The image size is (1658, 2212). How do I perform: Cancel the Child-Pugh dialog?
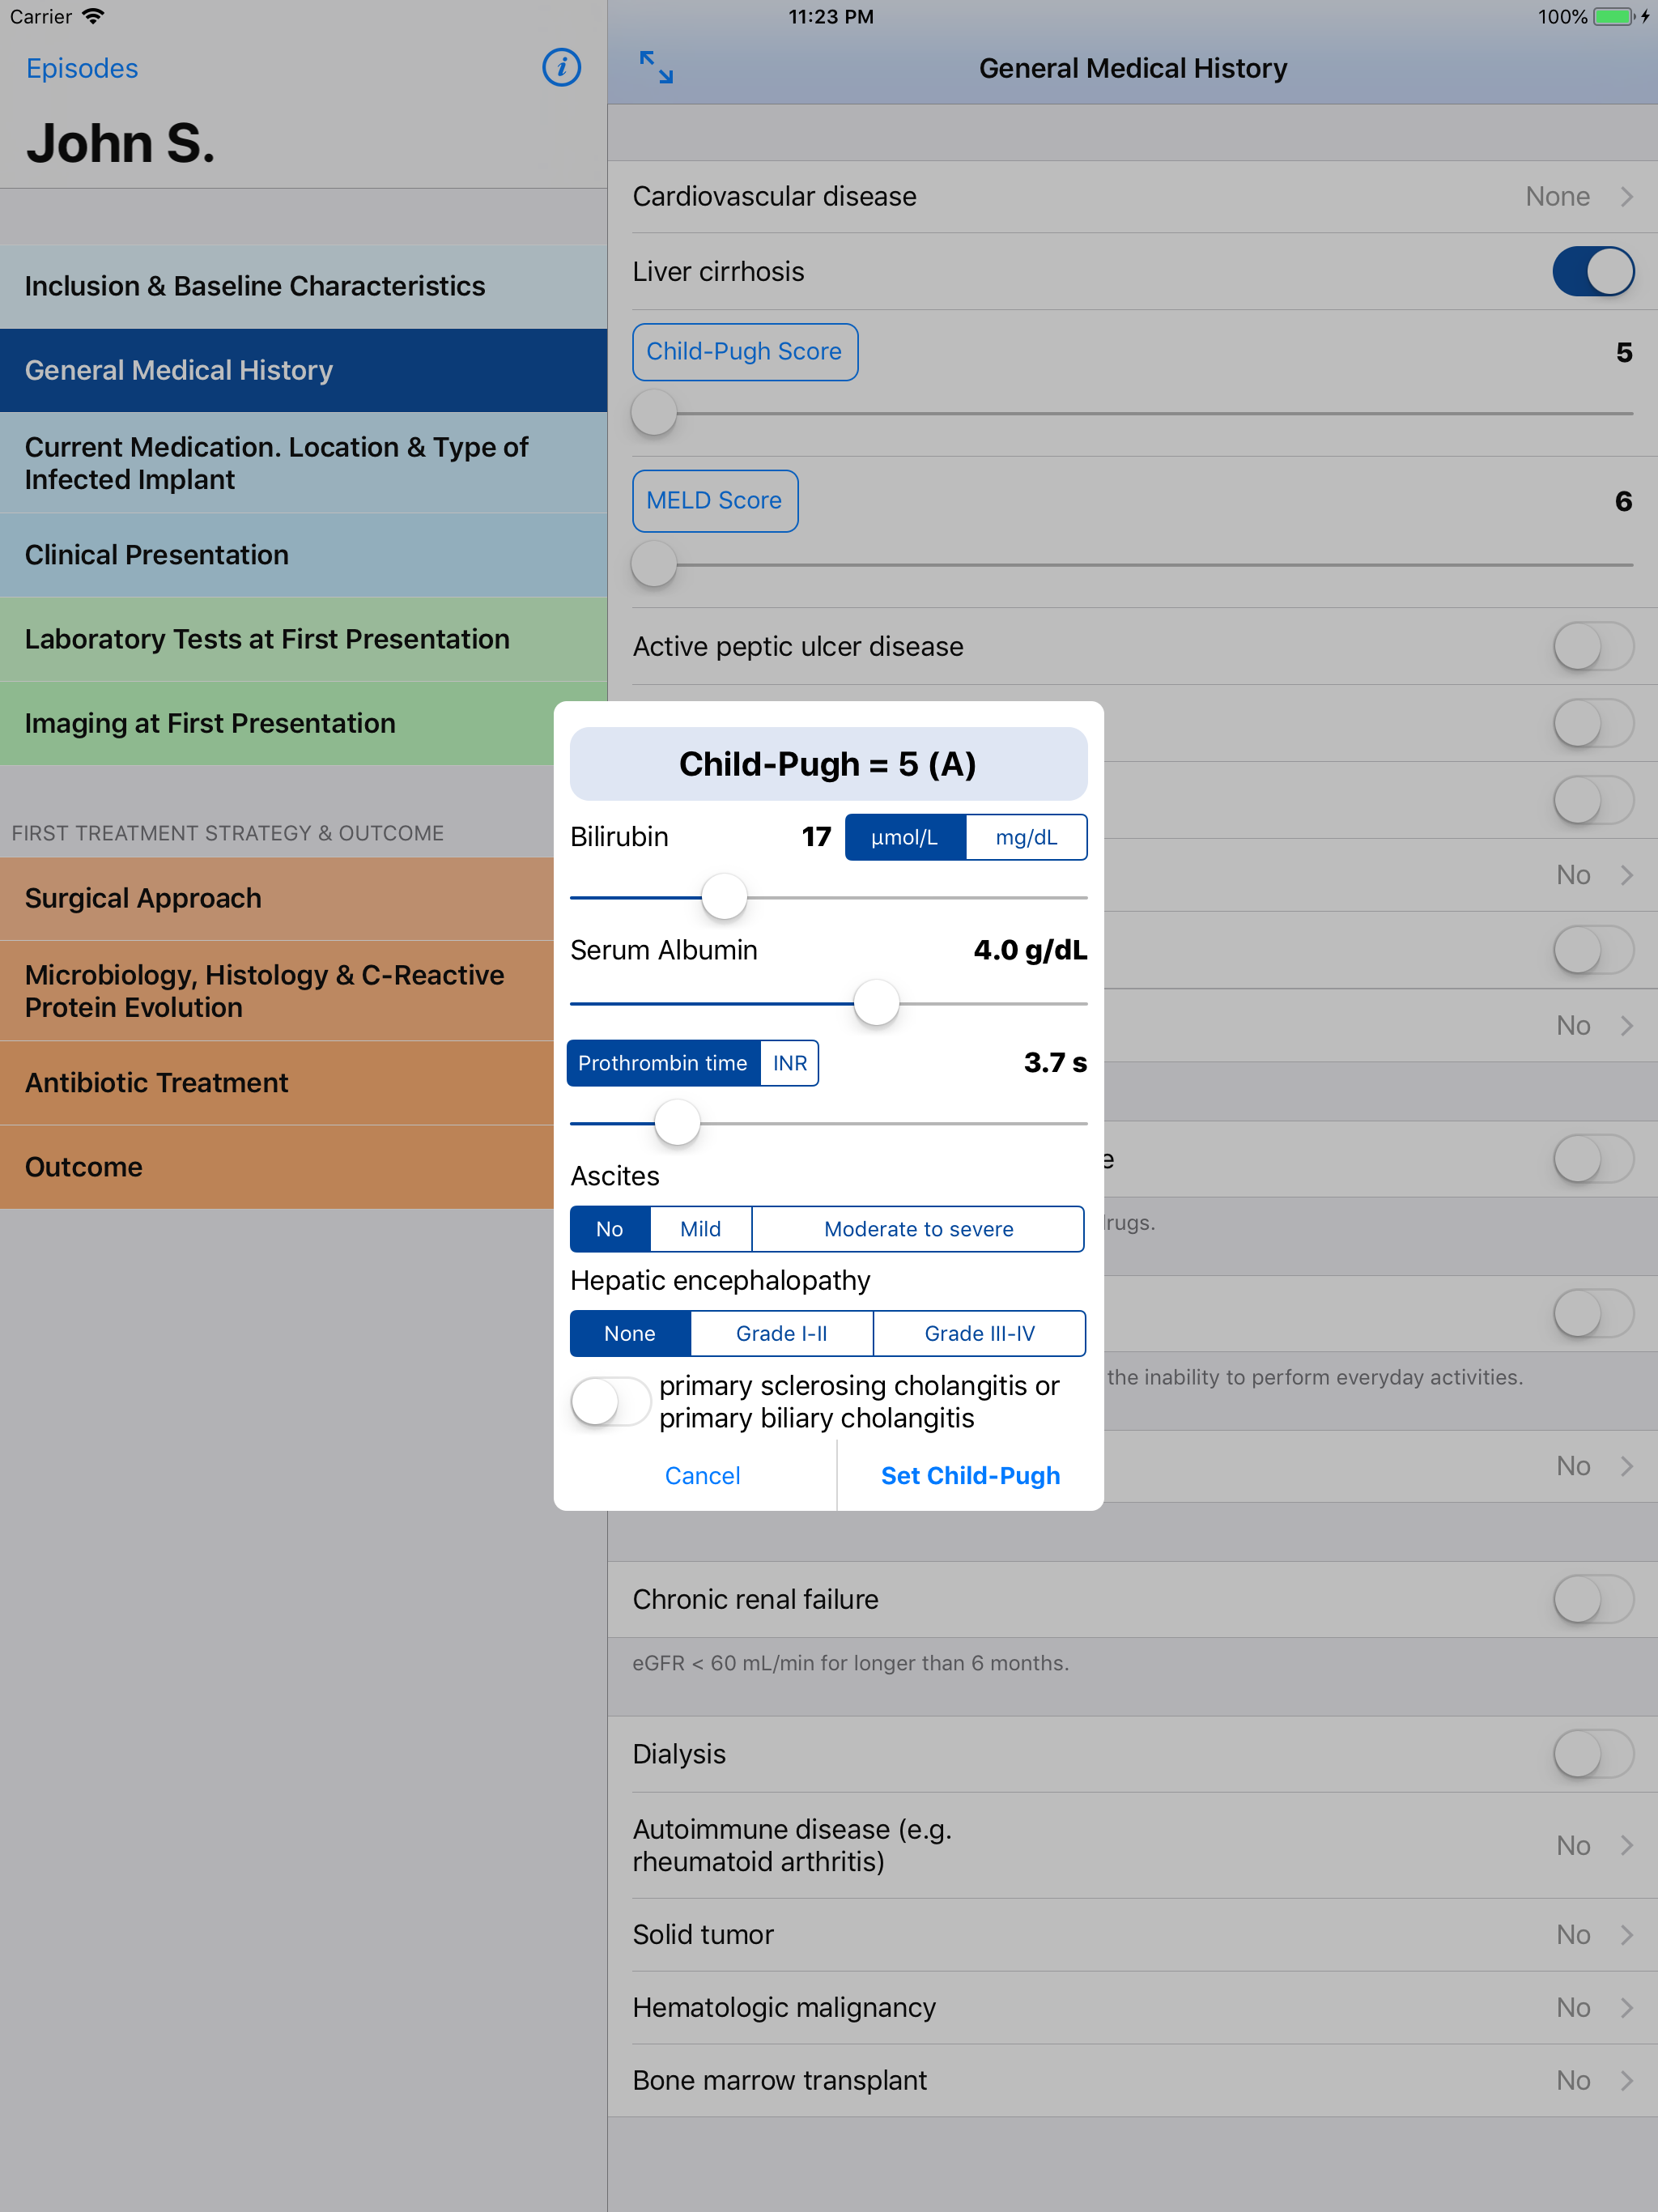[702, 1476]
